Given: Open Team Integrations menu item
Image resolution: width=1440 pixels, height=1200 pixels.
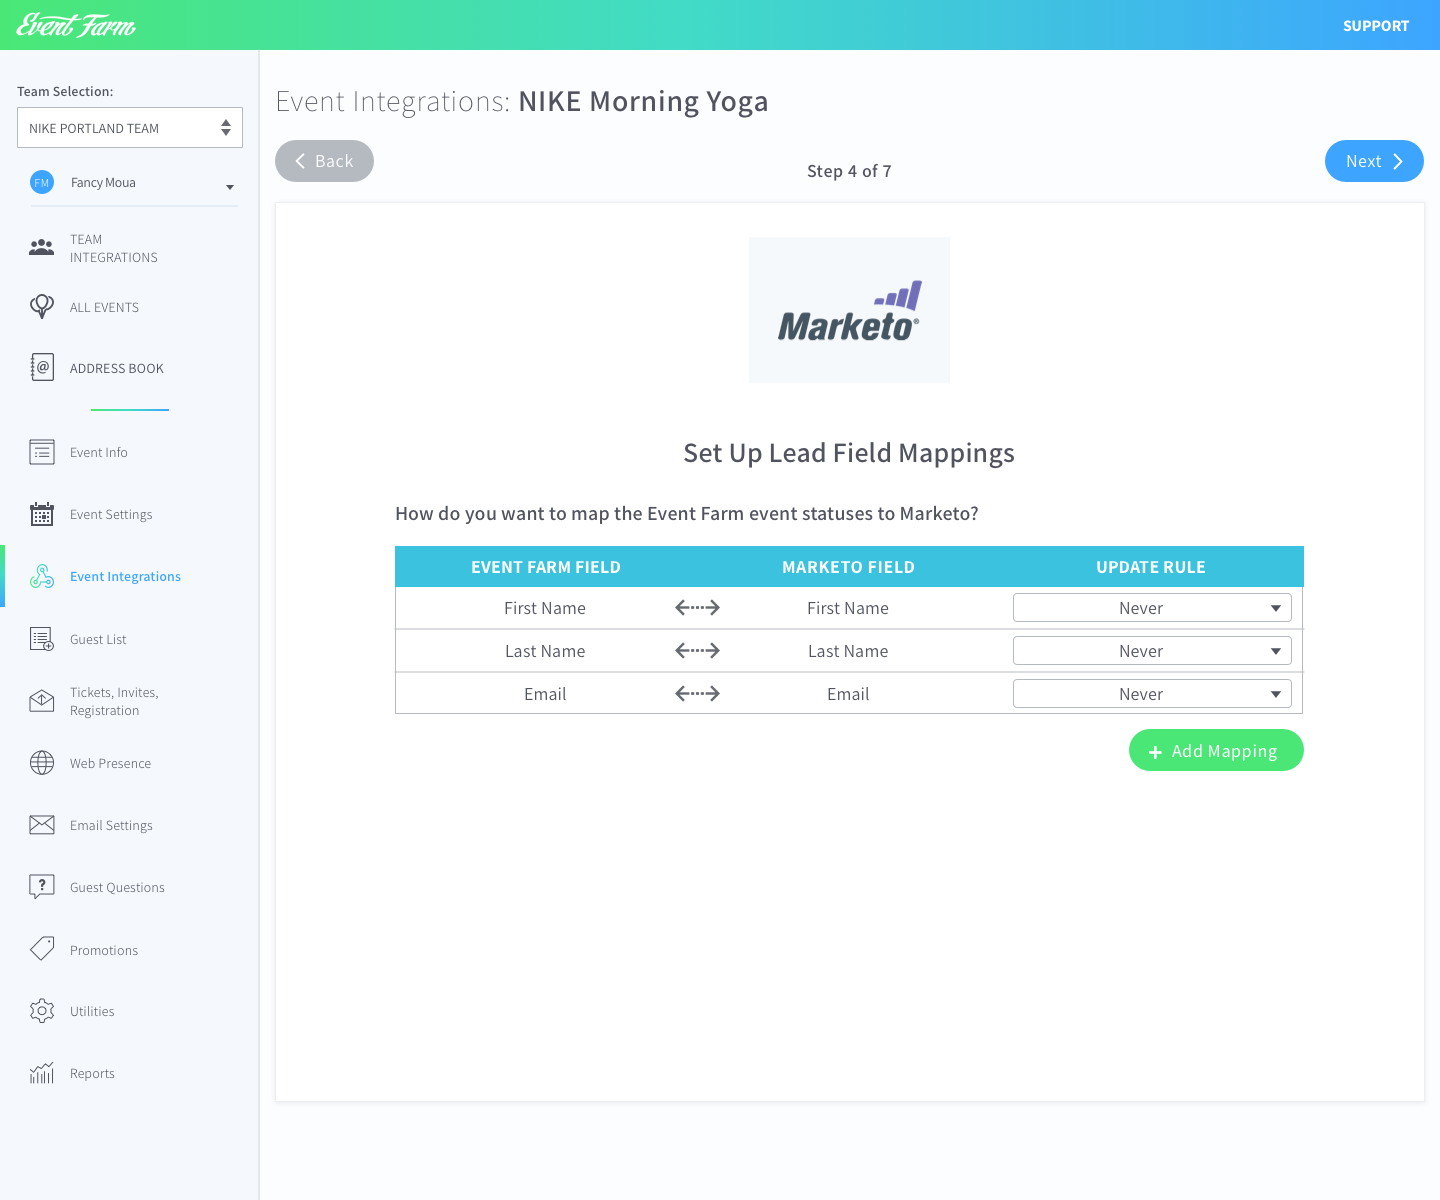Looking at the screenshot, I should click(x=114, y=248).
